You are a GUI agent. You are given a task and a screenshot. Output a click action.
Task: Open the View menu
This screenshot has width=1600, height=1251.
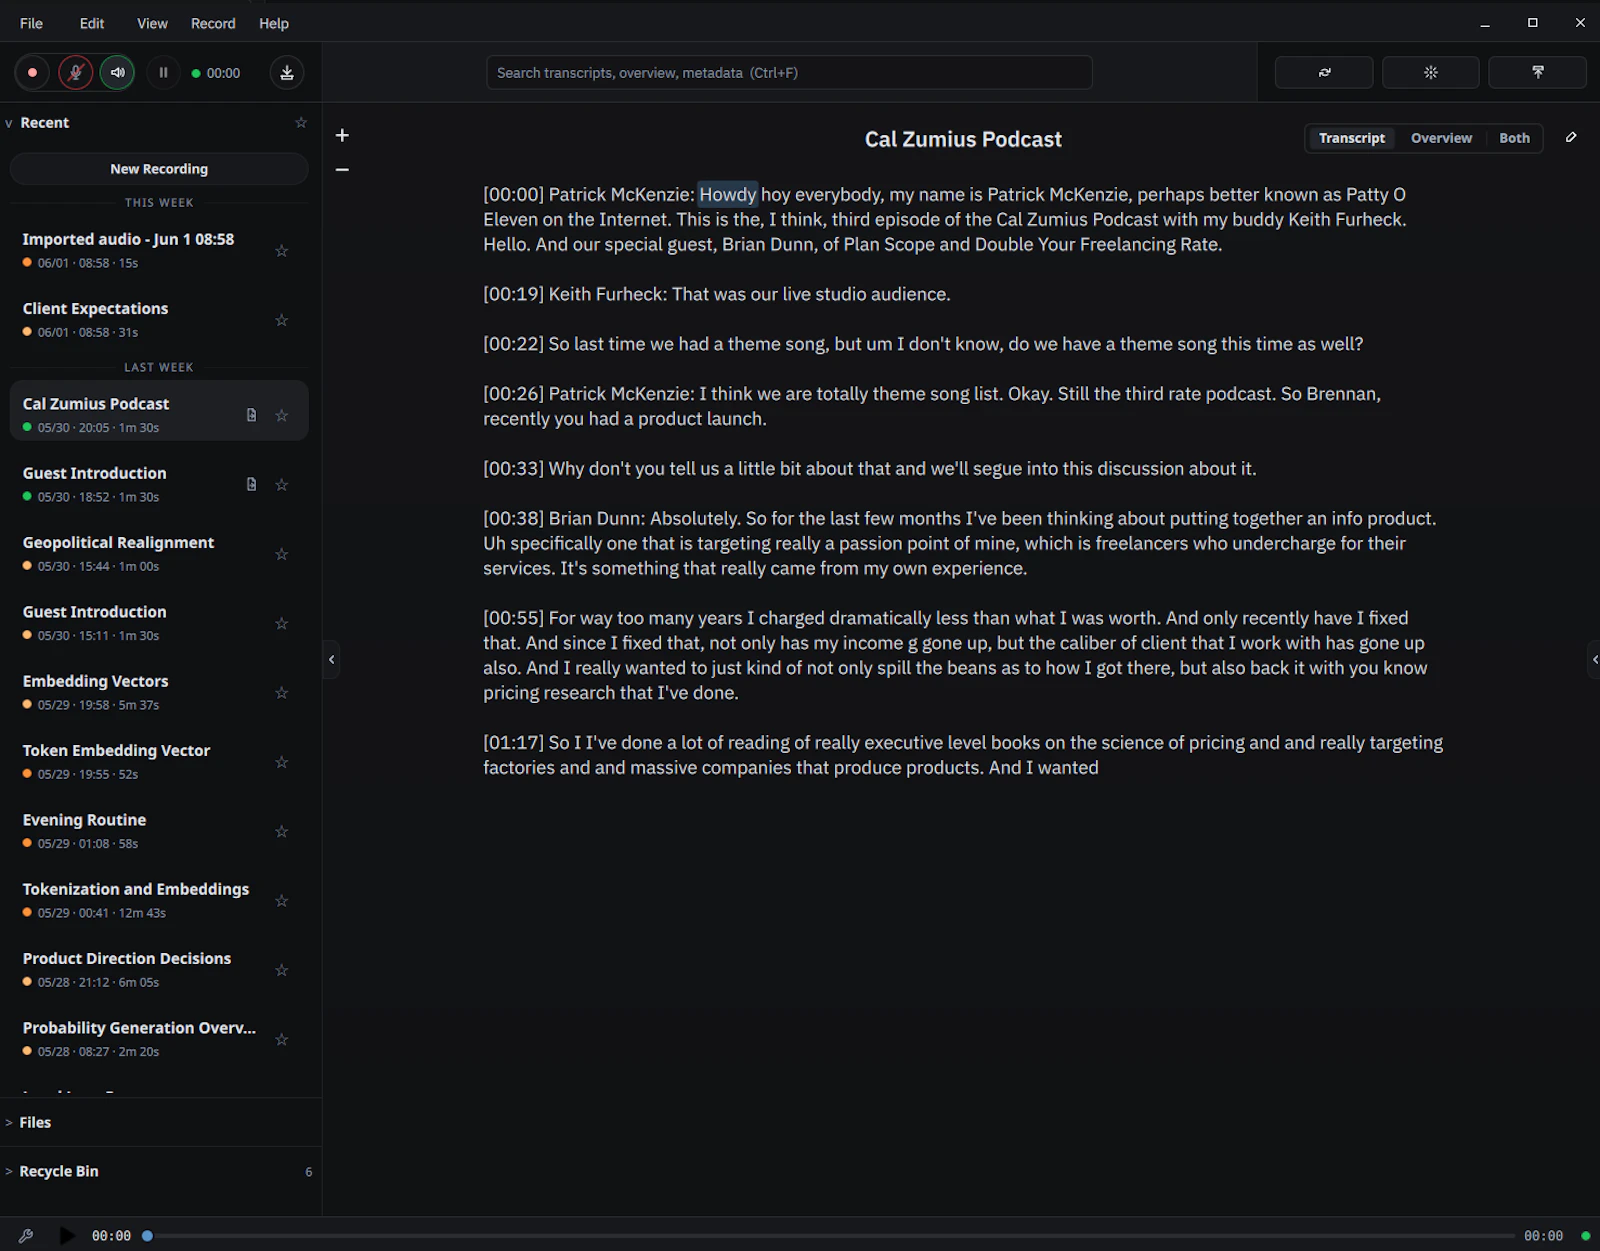152,23
